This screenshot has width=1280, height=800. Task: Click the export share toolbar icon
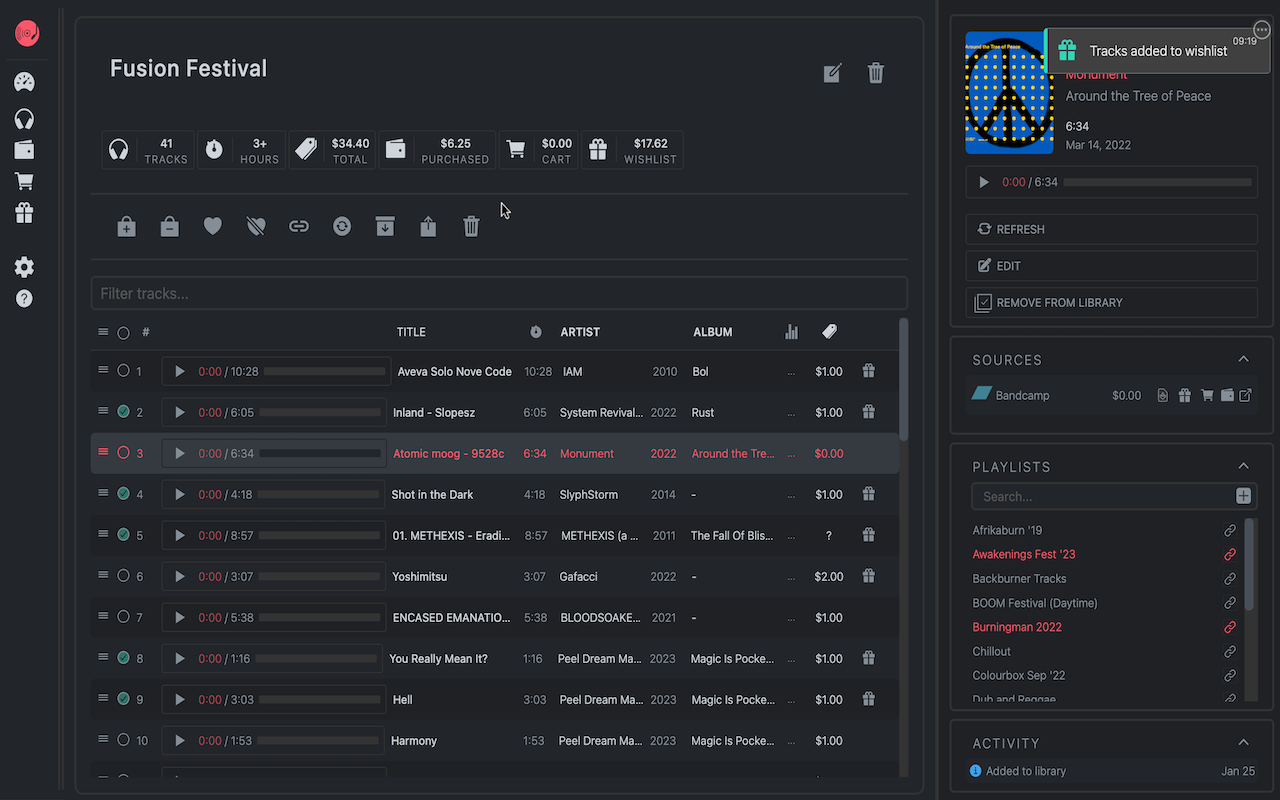[x=428, y=227]
